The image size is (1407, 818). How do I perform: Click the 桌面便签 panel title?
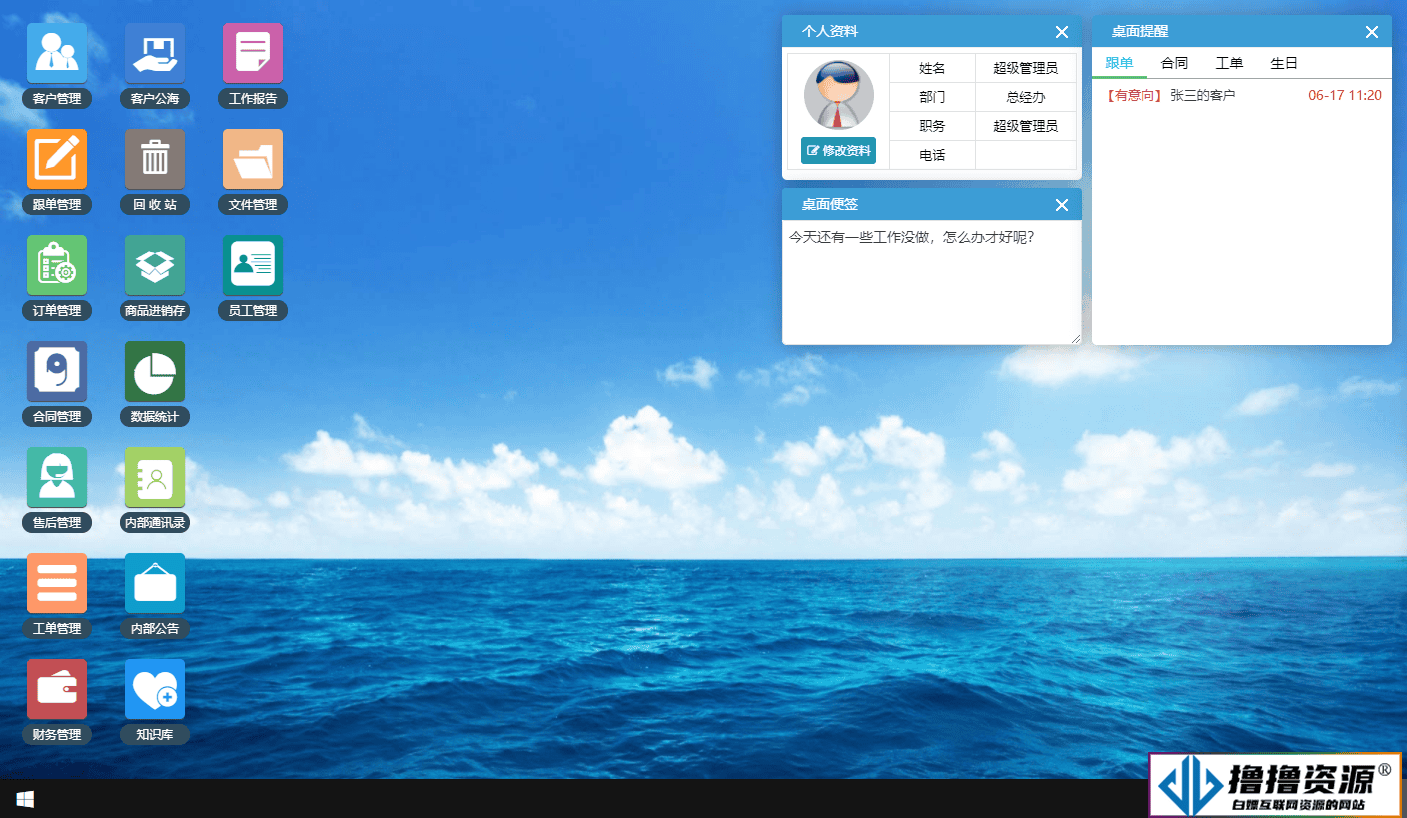pyautogui.click(x=830, y=205)
